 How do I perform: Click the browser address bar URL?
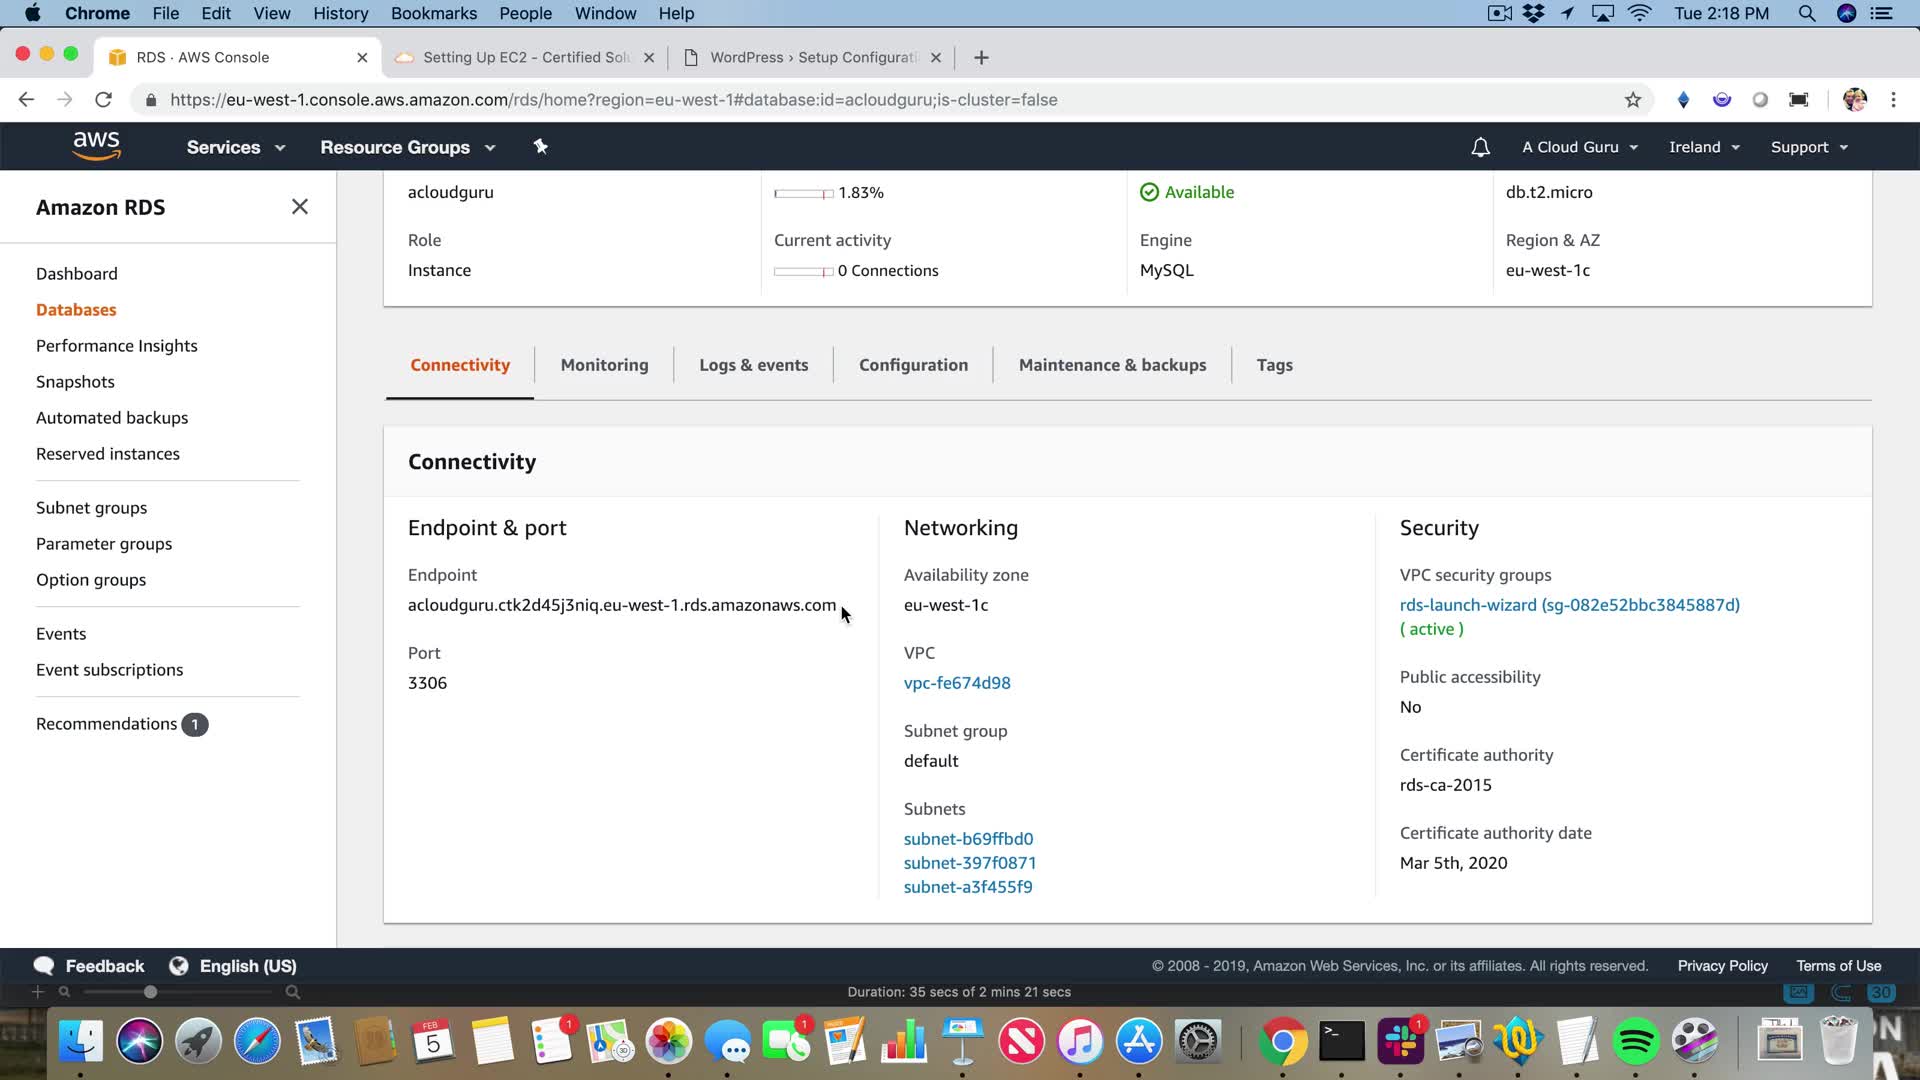(613, 100)
